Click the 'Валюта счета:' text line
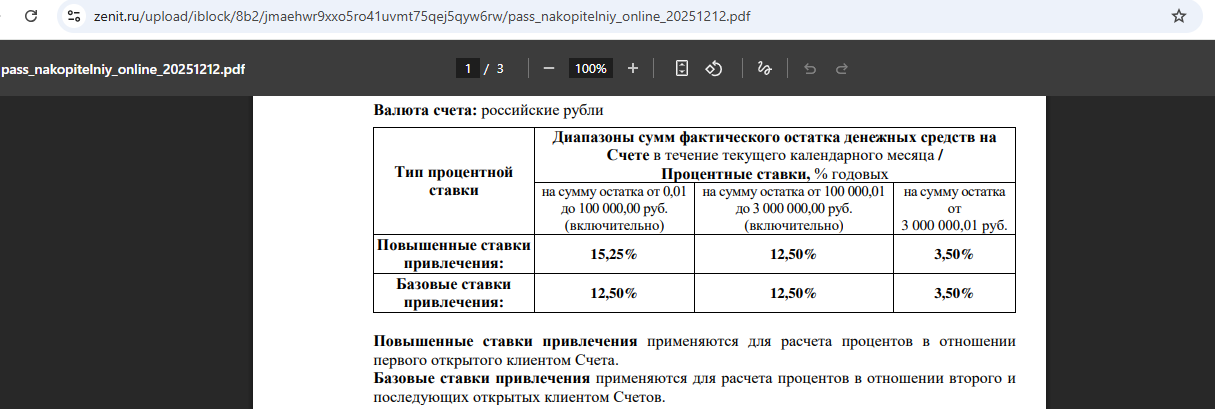 pyautogui.click(x=489, y=109)
